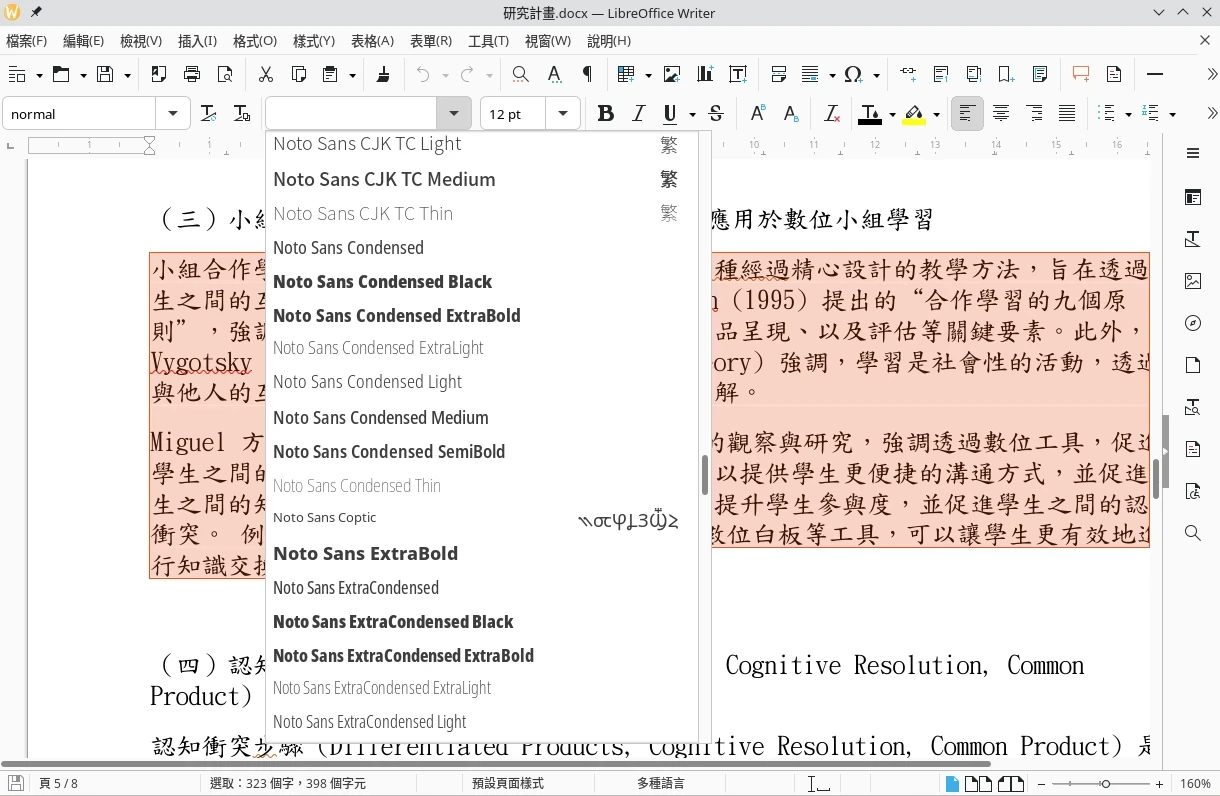Open the 格式(O) menu
The width and height of the screenshot is (1220, 796).
pyautogui.click(x=254, y=41)
